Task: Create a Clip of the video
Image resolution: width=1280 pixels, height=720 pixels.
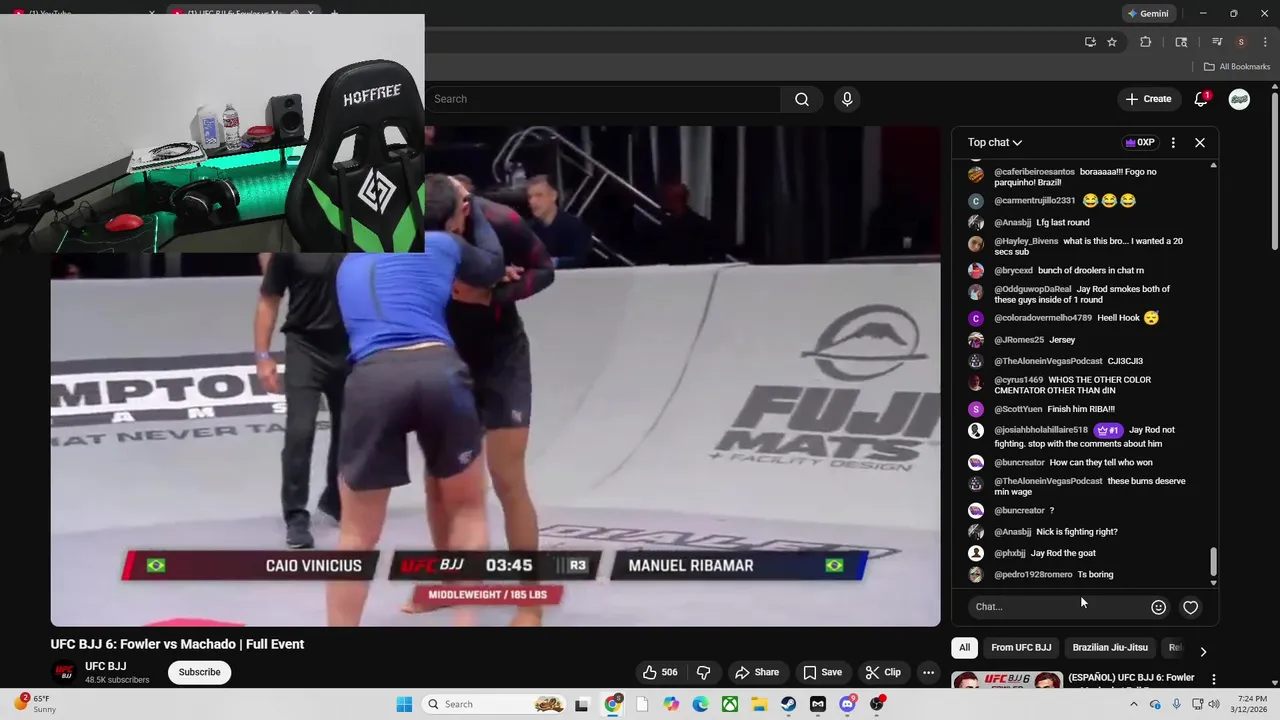Action: [883, 672]
